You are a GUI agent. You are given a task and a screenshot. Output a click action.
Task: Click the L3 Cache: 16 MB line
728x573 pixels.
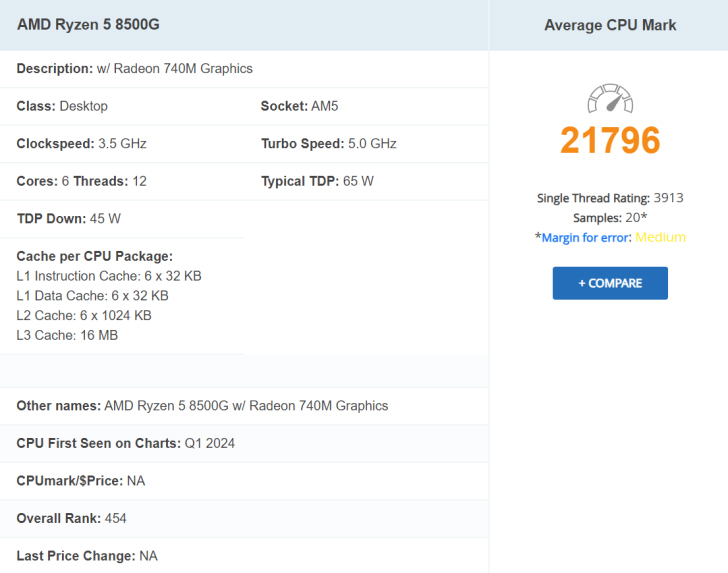click(67, 335)
